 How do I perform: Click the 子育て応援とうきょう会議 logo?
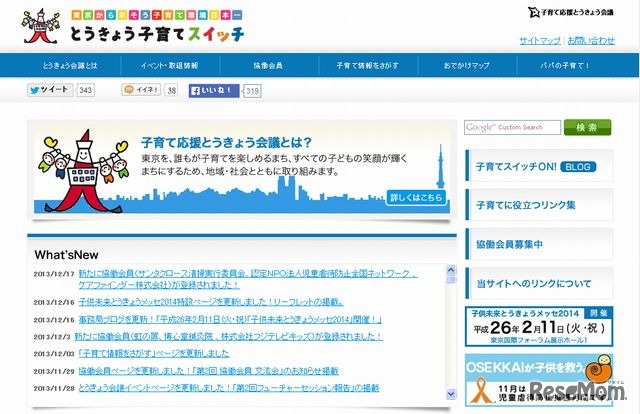[571, 12]
